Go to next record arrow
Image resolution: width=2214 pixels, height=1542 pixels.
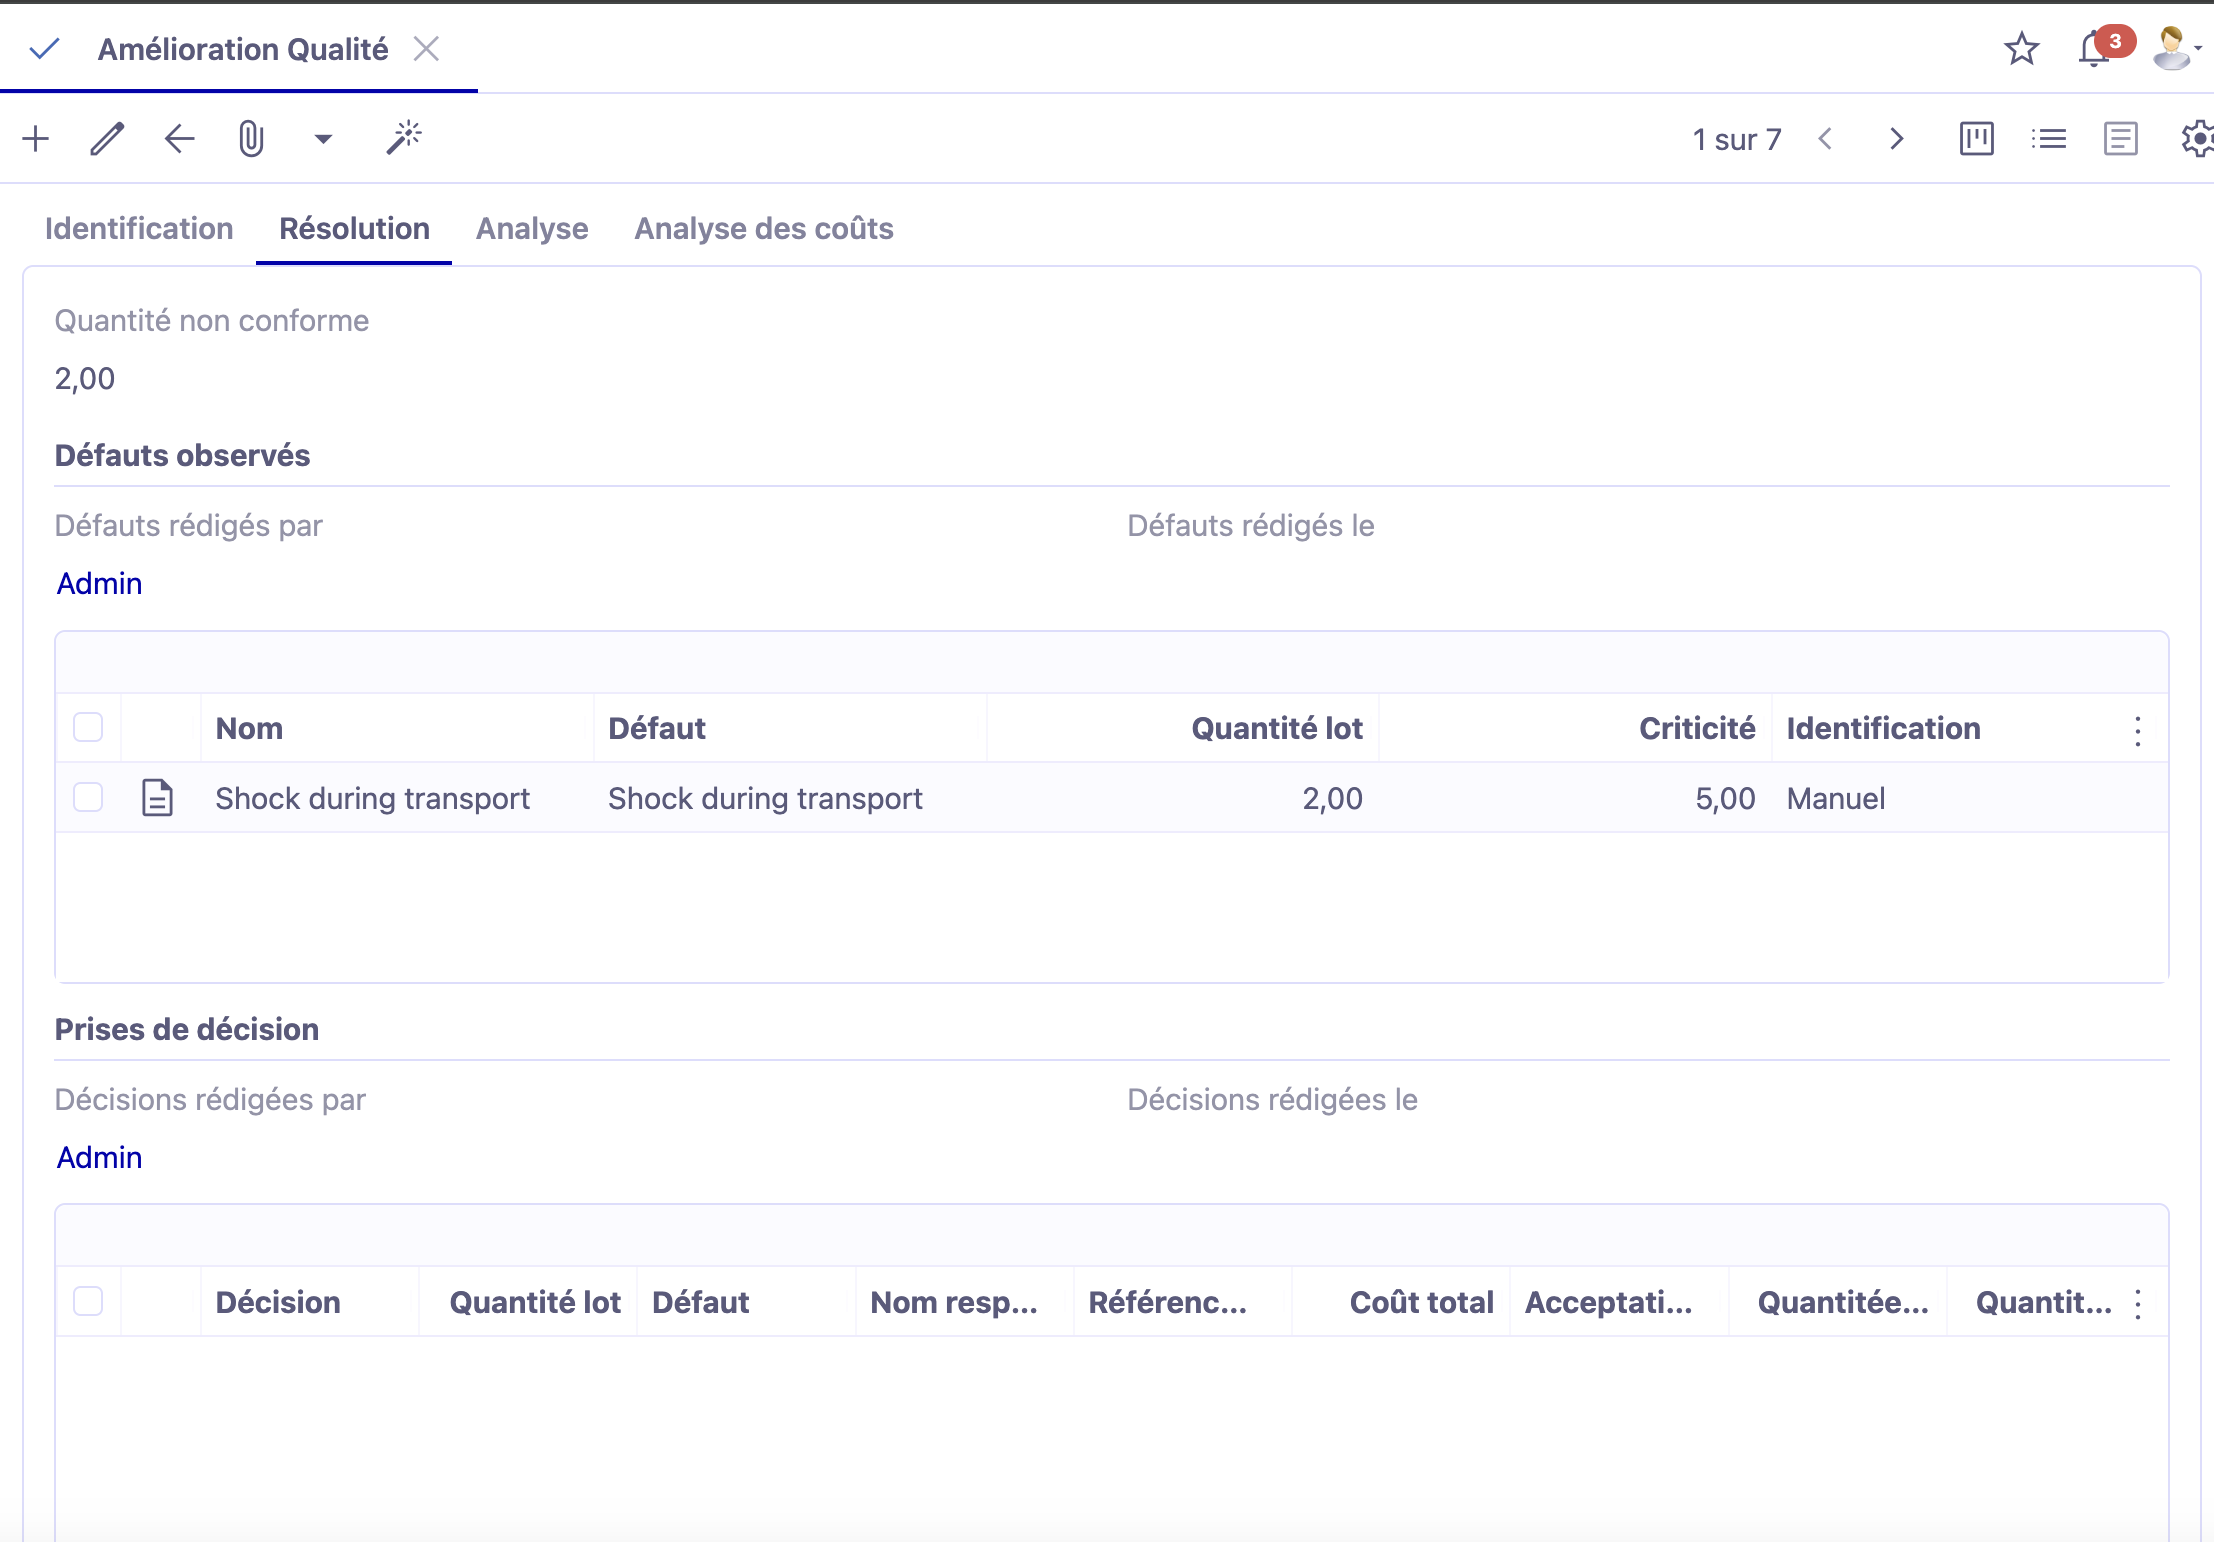tap(1896, 139)
